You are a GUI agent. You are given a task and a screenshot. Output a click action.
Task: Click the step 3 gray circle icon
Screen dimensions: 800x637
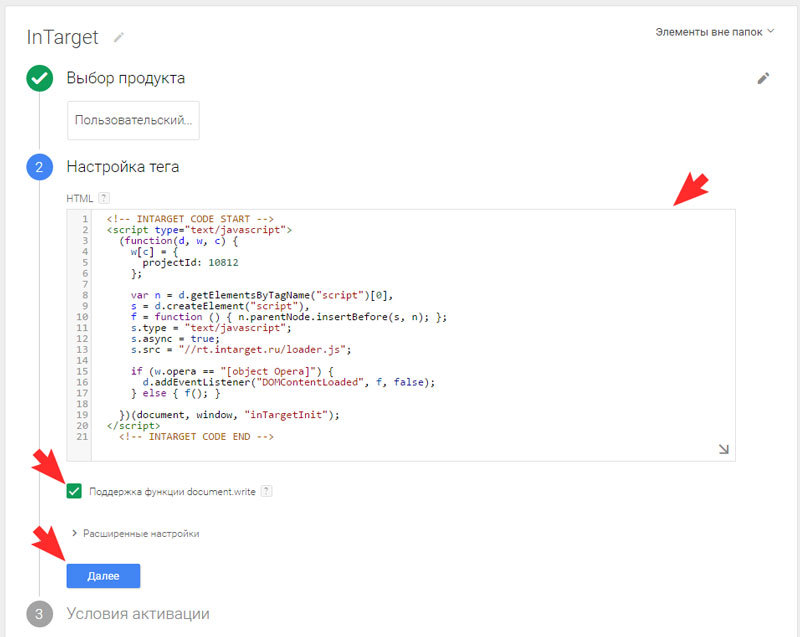click(39, 614)
